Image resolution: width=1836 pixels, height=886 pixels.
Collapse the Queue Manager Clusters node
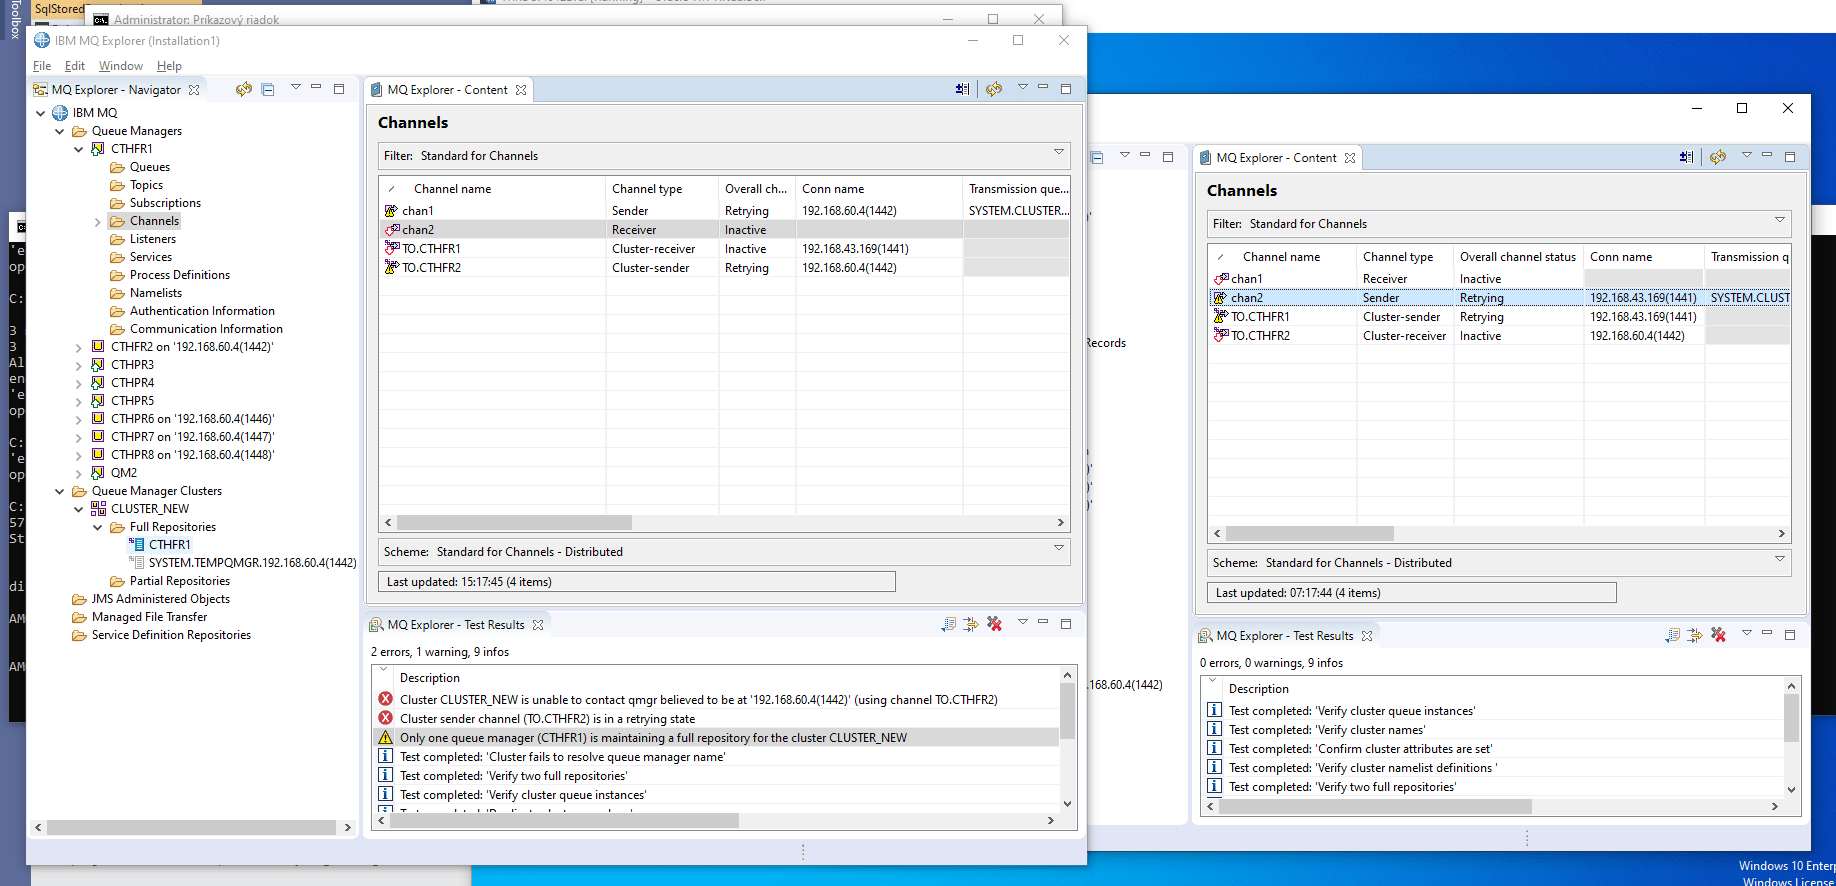pos(59,491)
